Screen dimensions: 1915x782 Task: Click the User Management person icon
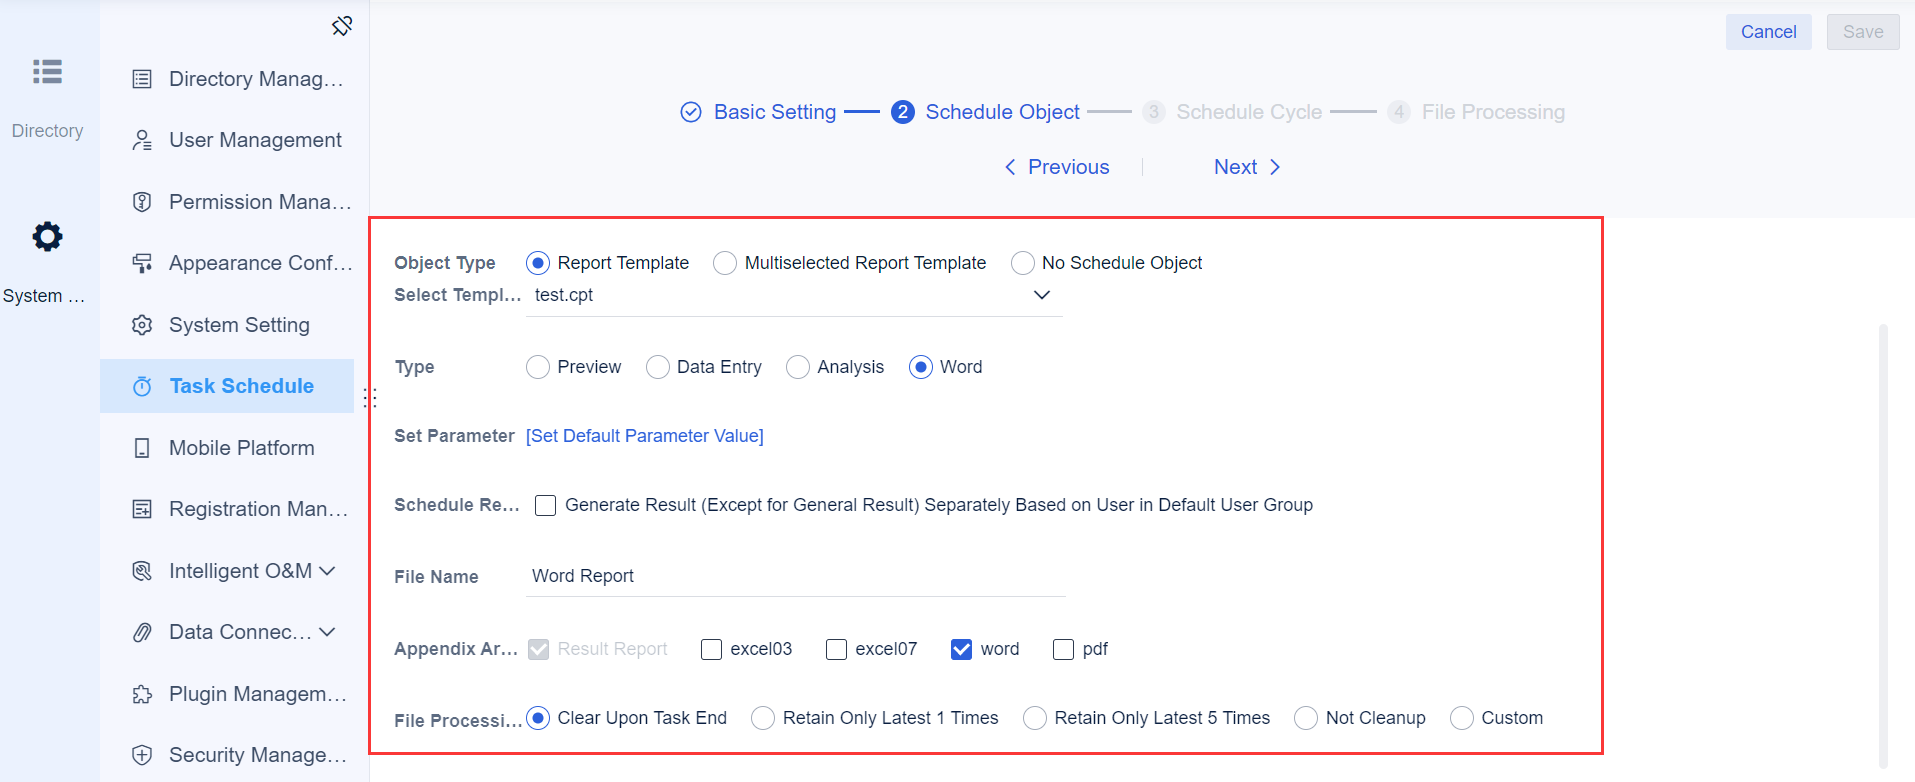142,140
